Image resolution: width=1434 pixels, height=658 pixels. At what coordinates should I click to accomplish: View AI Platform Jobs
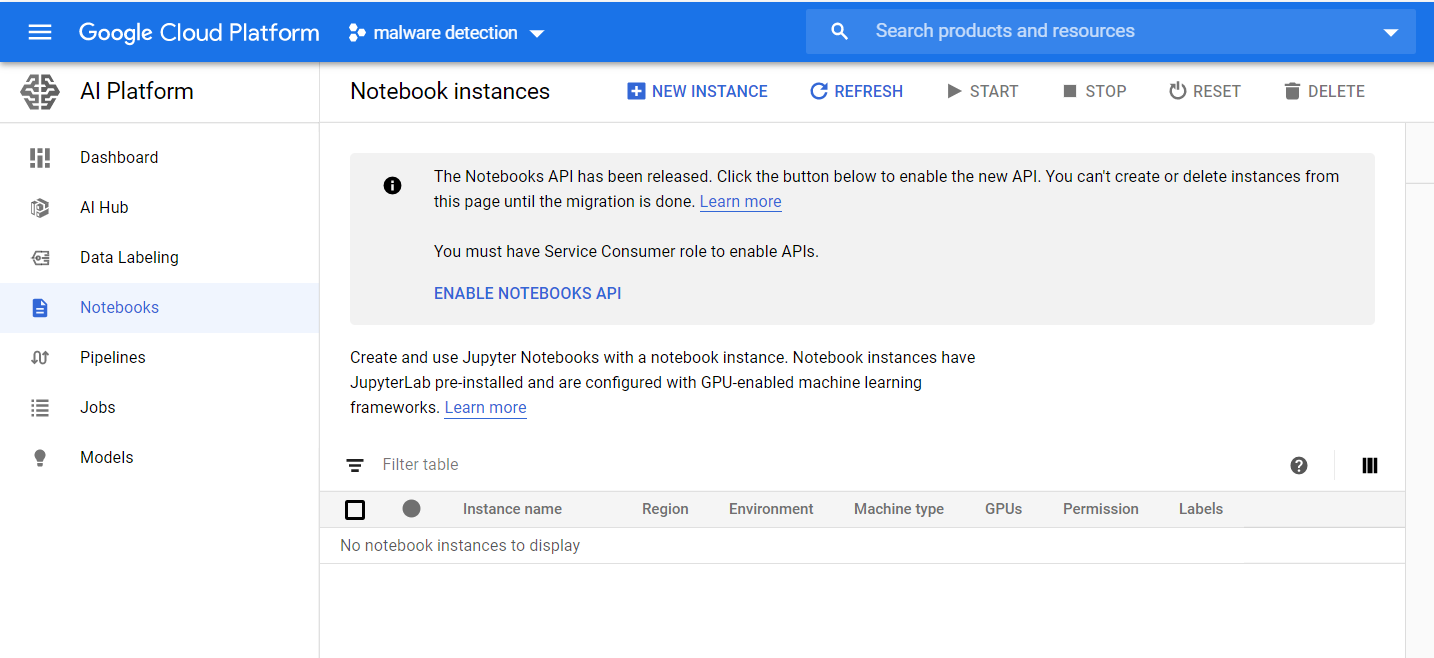[x=97, y=407]
